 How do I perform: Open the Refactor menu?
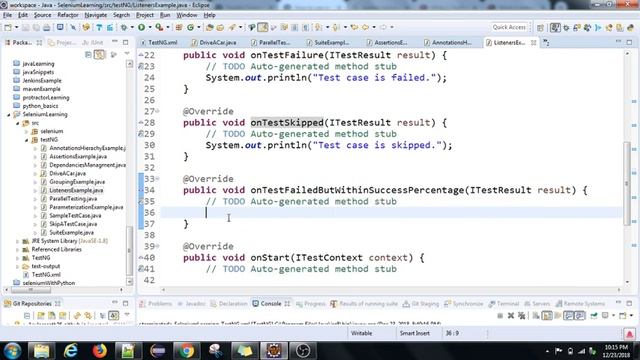[x=68, y=15]
